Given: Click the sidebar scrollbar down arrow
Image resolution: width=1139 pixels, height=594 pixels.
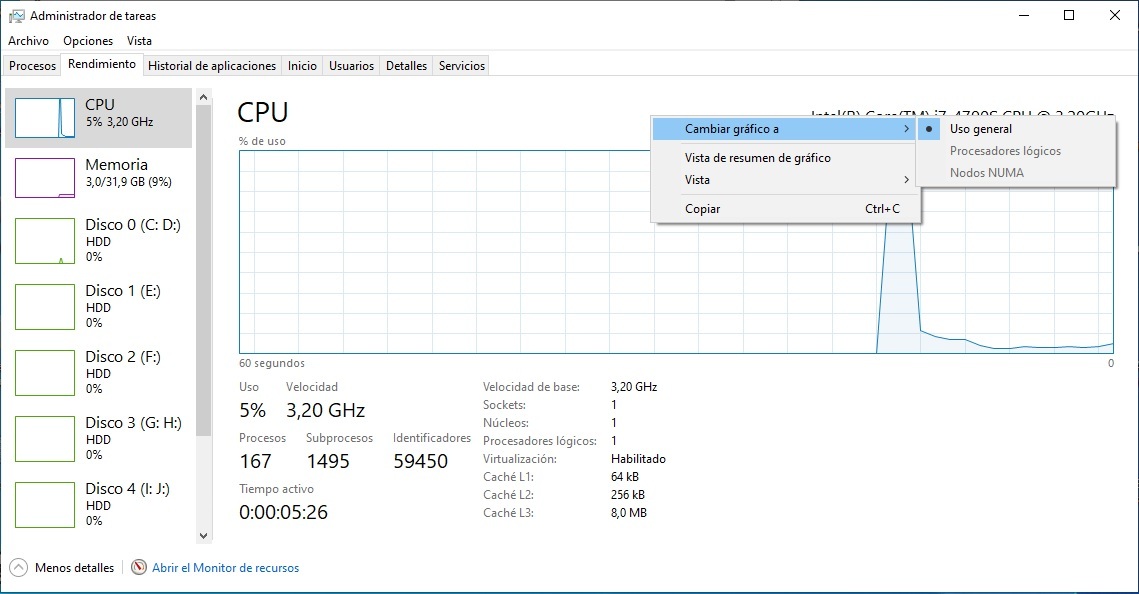Looking at the screenshot, I should pyautogui.click(x=204, y=536).
